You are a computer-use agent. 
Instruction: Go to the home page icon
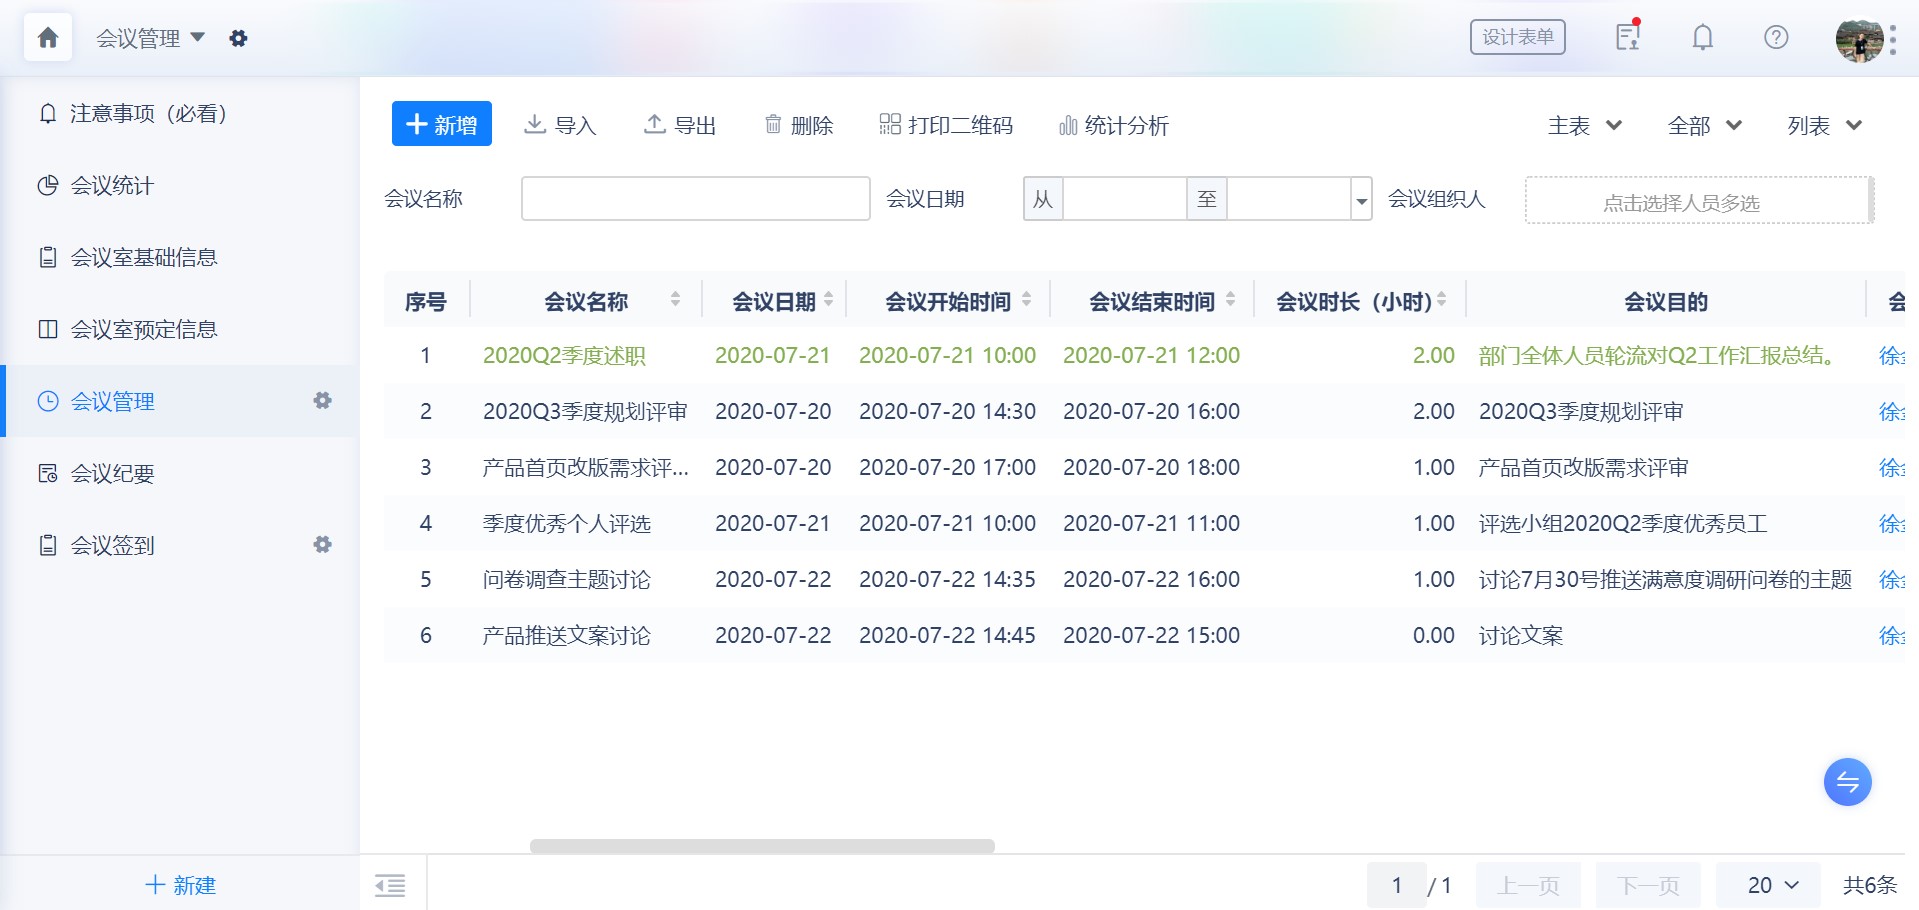(x=48, y=38)
